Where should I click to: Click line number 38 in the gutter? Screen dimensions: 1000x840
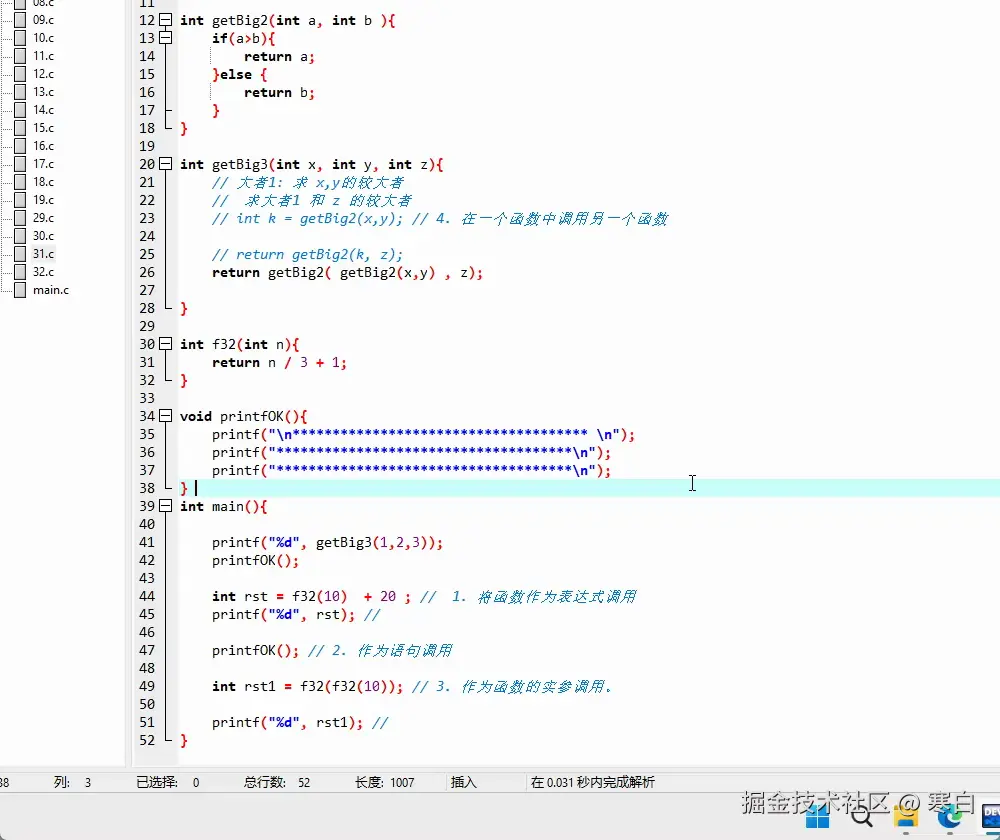coord(147,488)
